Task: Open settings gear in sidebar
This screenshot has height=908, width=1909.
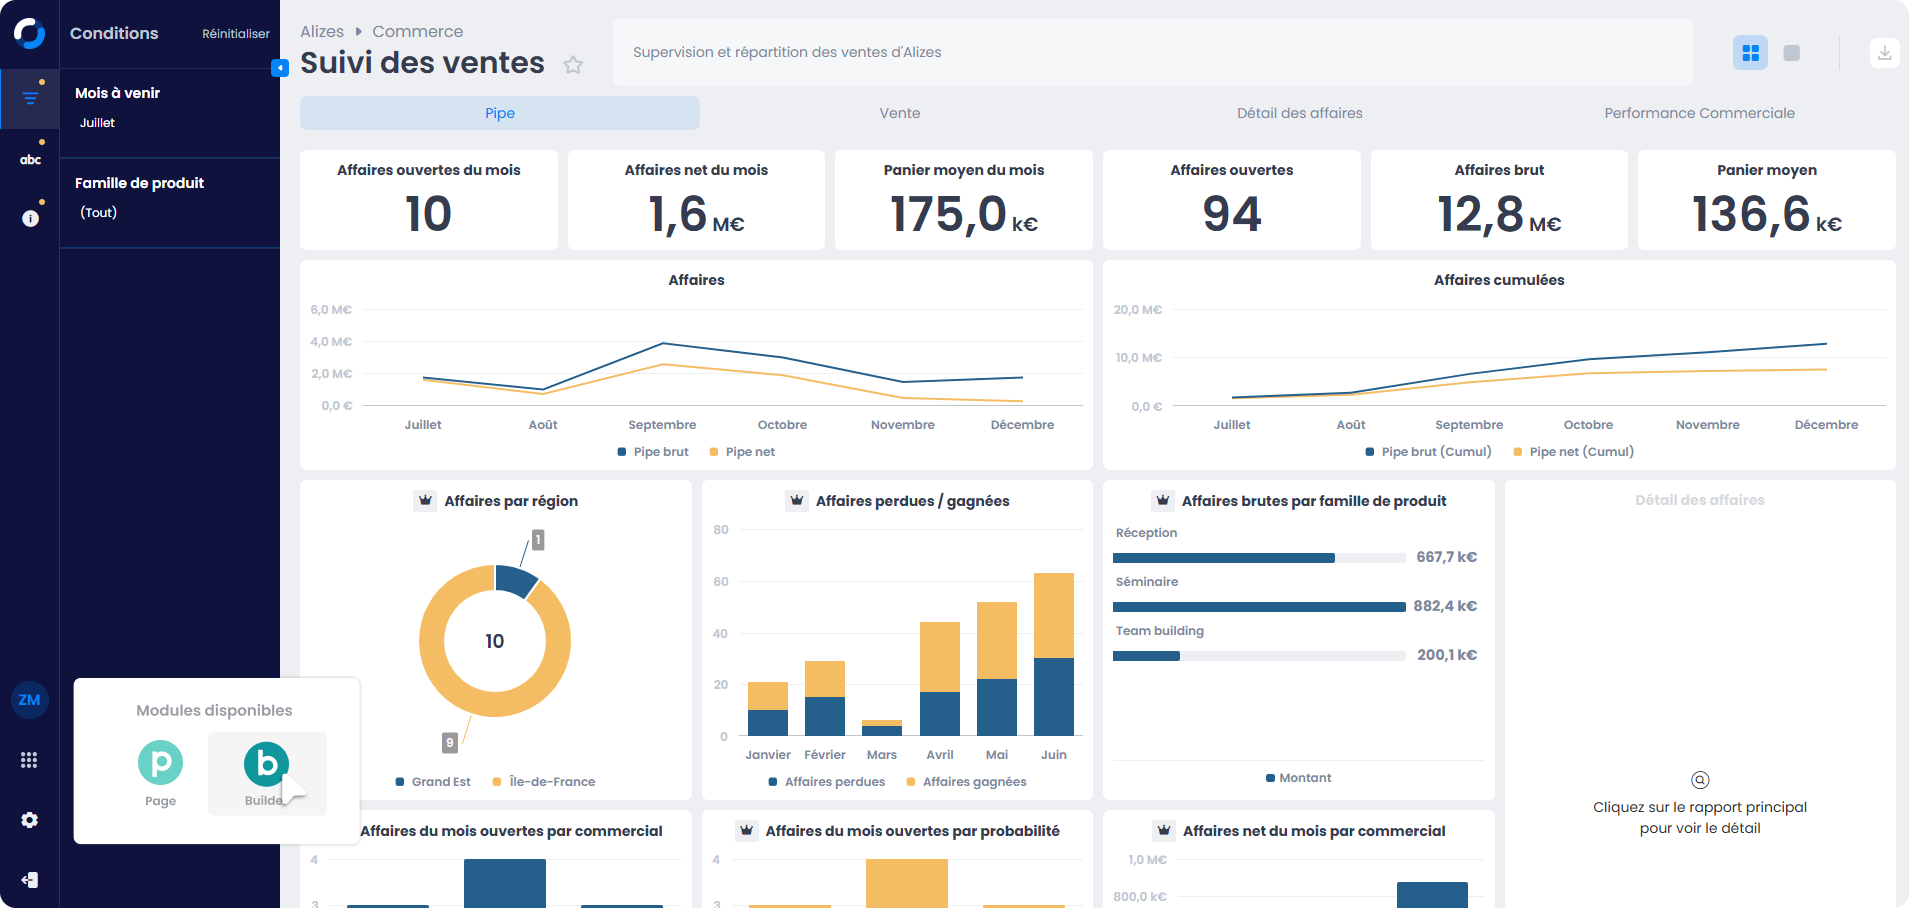Action: pyautogui.click(x=29, y=820)
